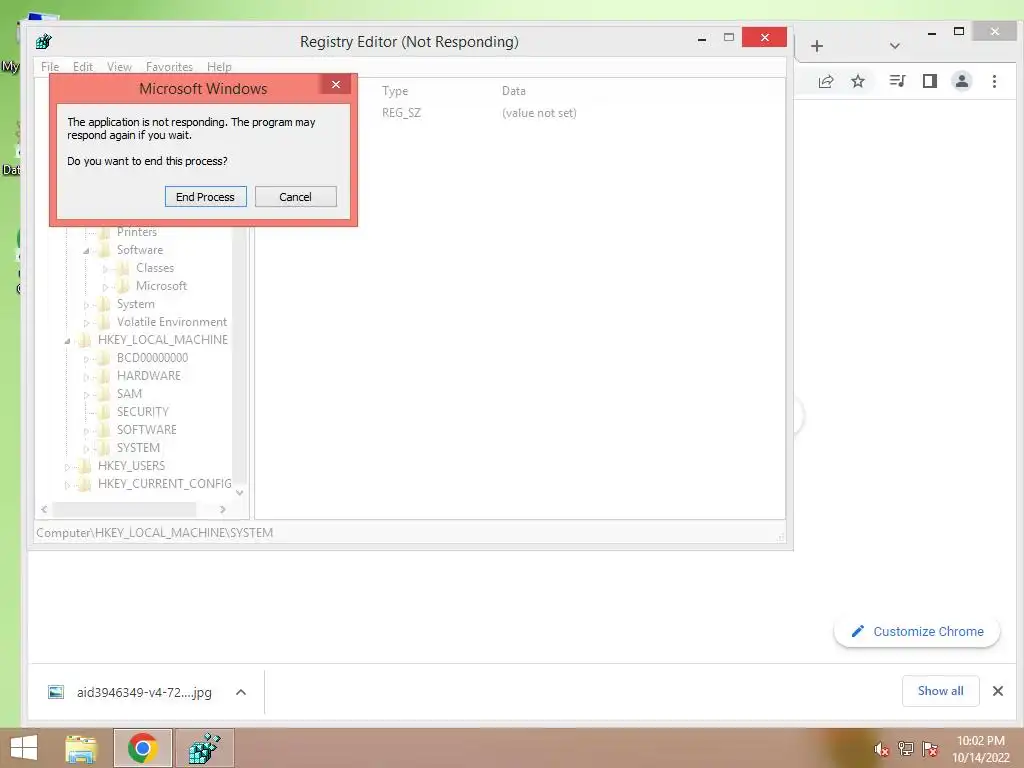Expand the HKEY_USERS hive
This screenshot has height=768, width=1024.
[x=67, y=467]
